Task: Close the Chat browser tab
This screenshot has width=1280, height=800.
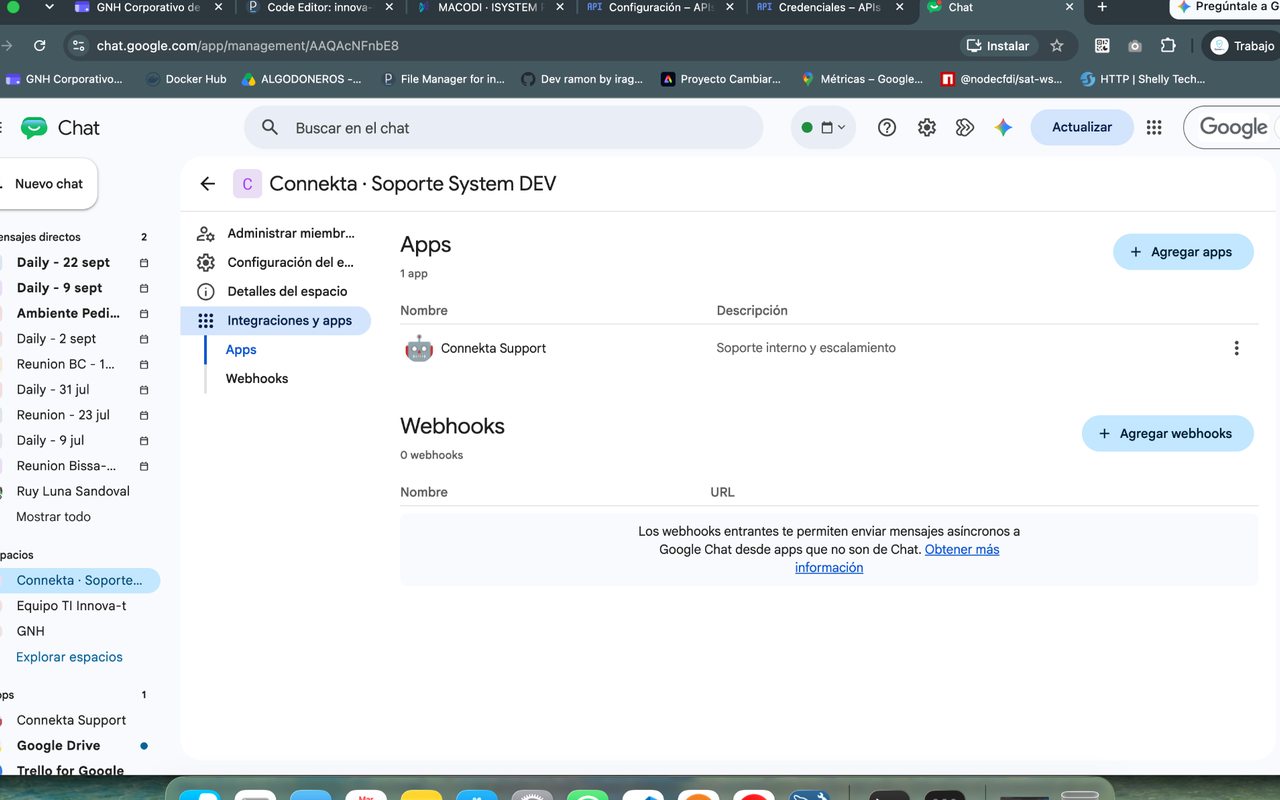Action: (1069, 7)
